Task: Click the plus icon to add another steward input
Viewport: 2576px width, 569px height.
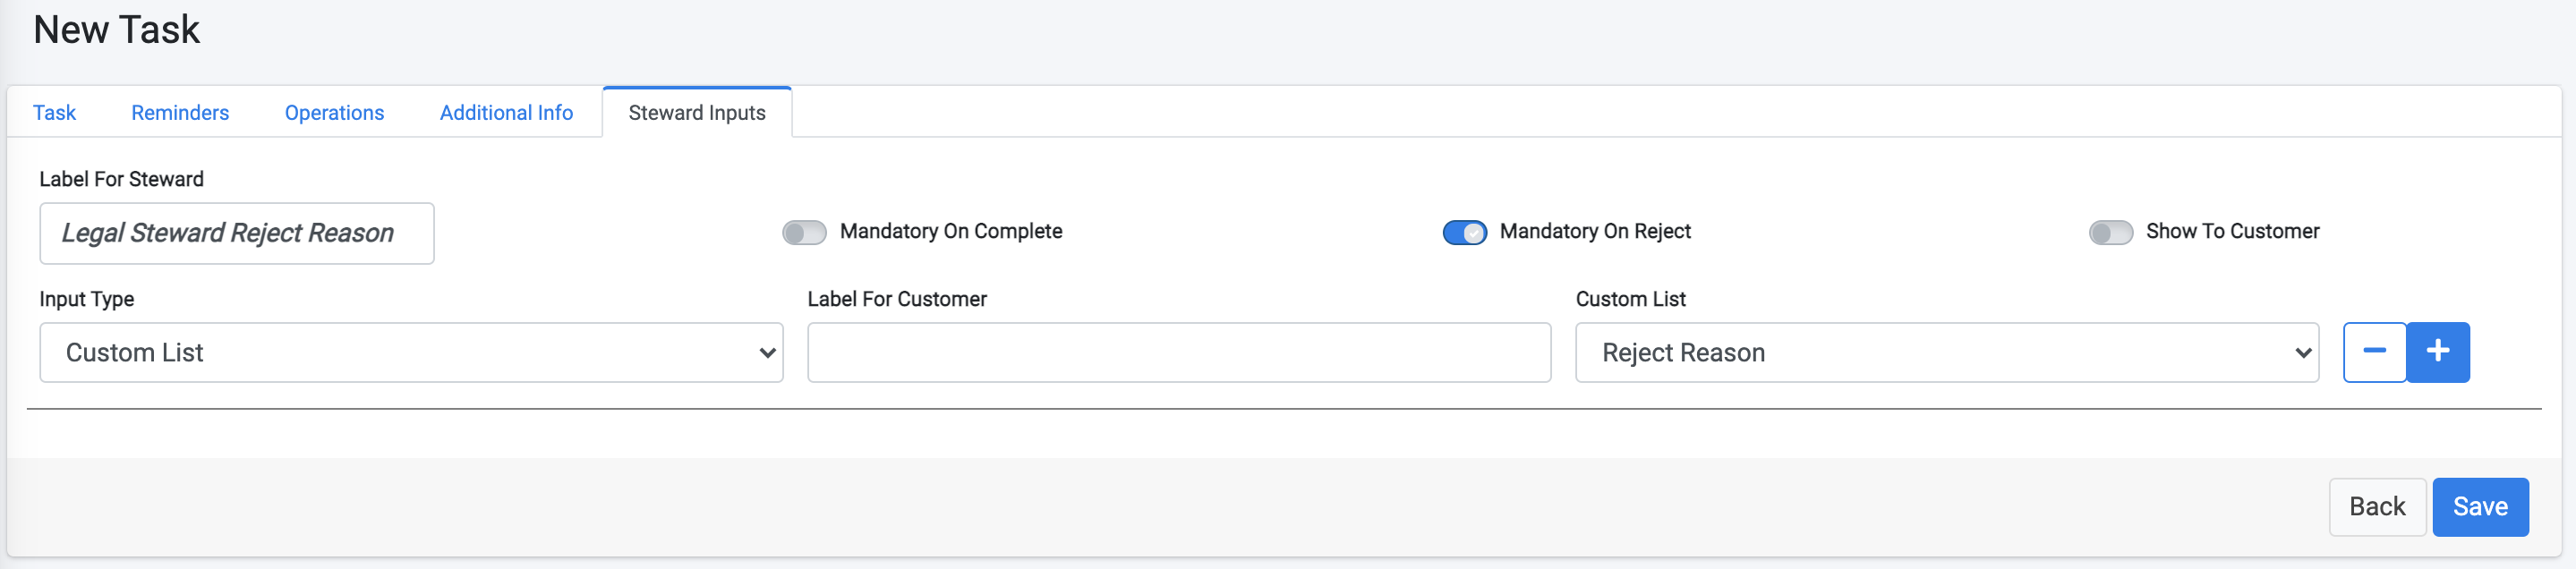Action: (x=2438, y=352)
